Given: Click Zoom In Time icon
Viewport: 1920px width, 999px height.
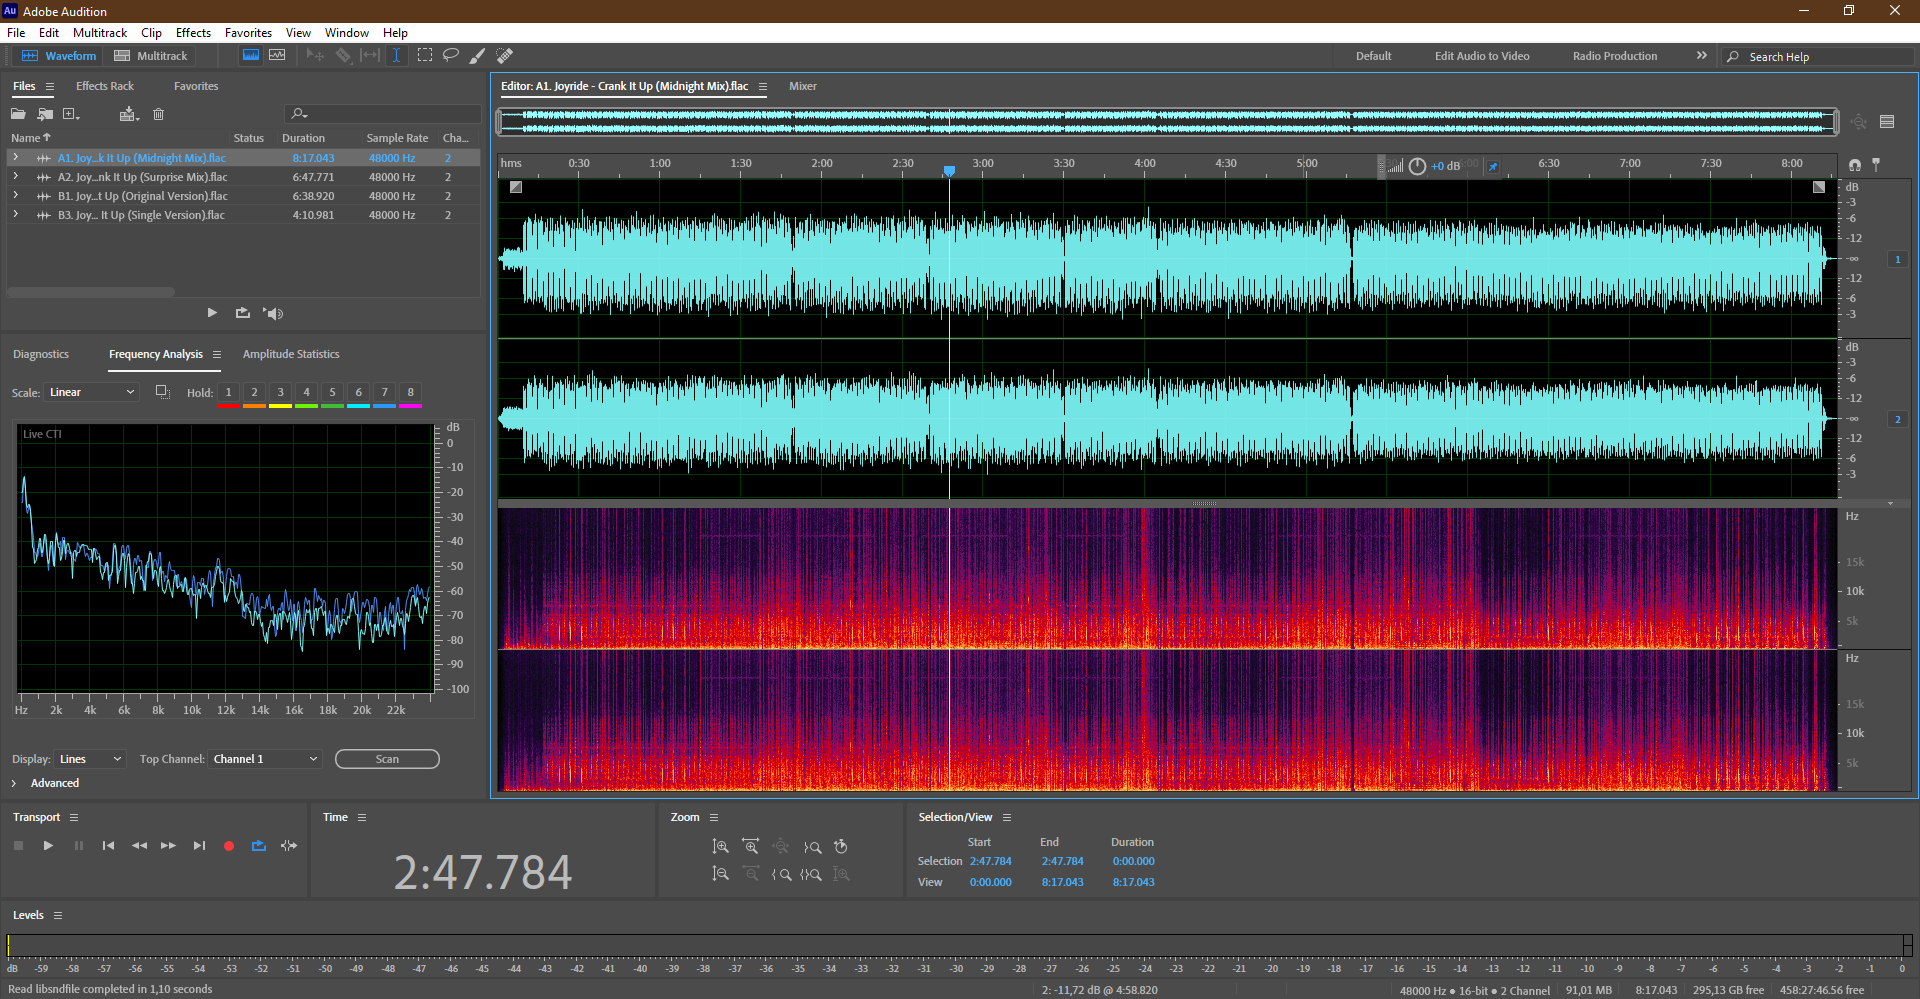Looking at the screenshot, I should point(750,847).
